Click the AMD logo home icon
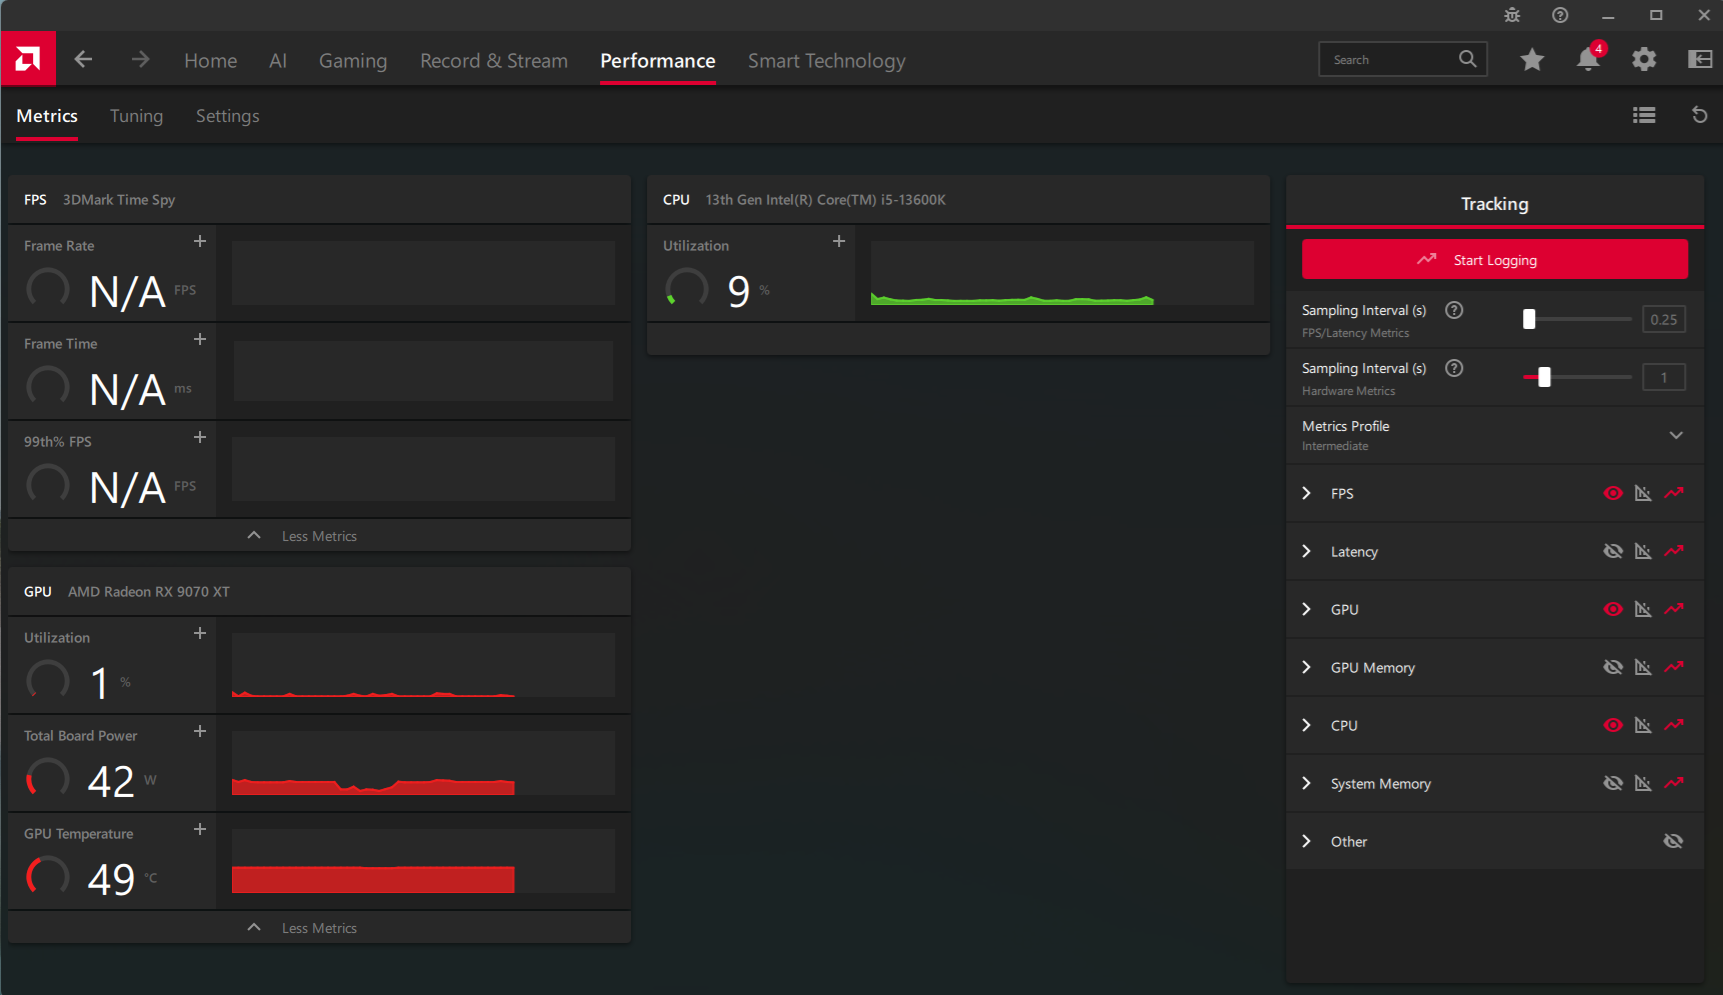 point(28,59)
